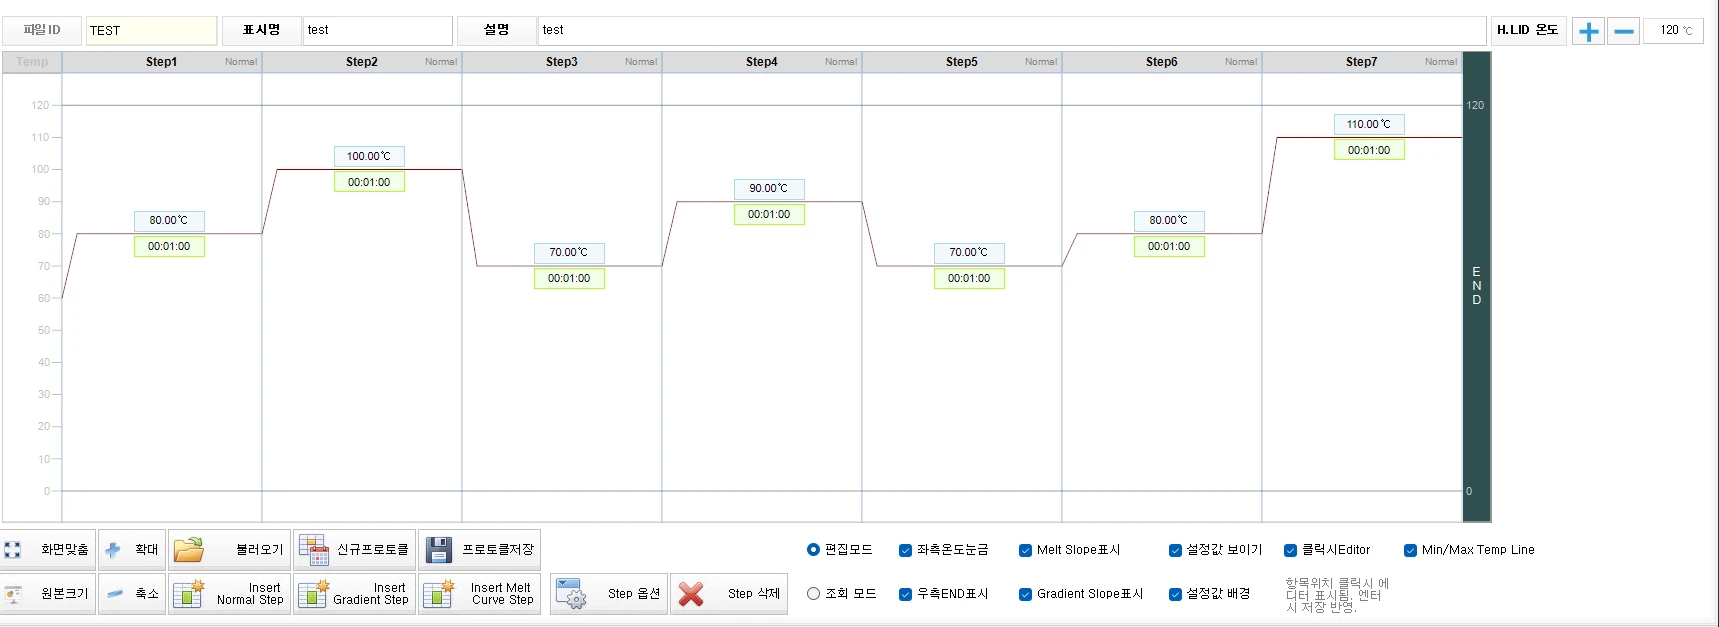Click the 확대 zoom-in icon
This screenshot has height=627, width=1719.
pos(113,550)
